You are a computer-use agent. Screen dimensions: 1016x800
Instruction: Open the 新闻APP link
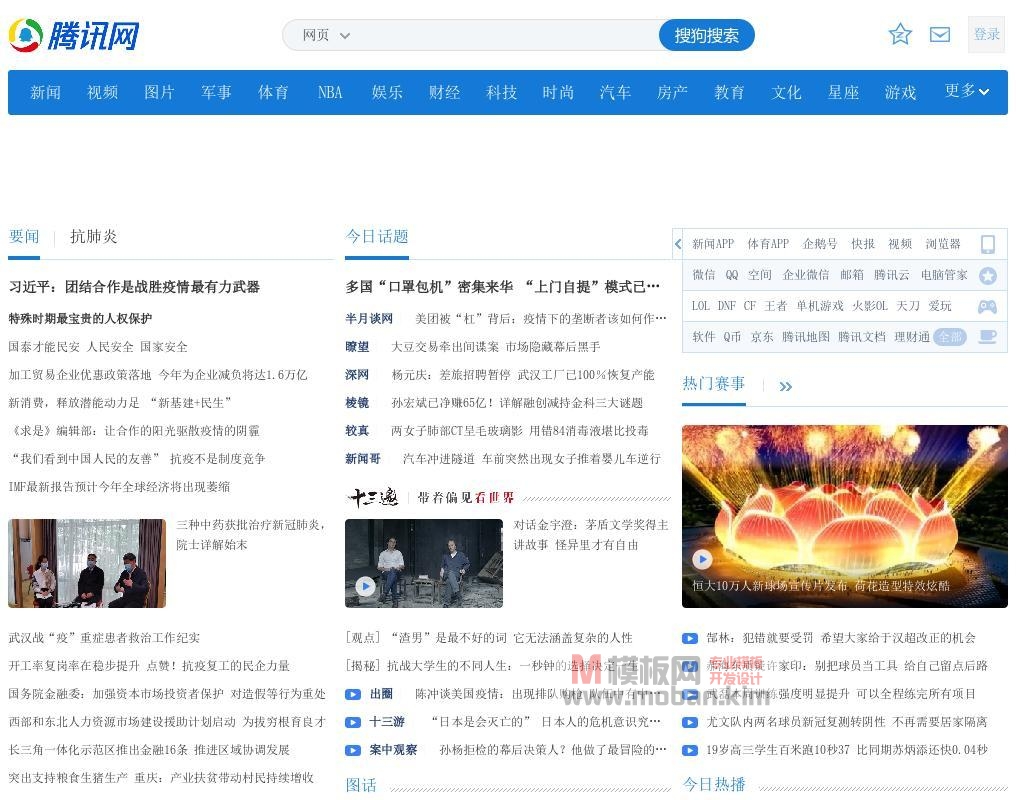point(713,244)
